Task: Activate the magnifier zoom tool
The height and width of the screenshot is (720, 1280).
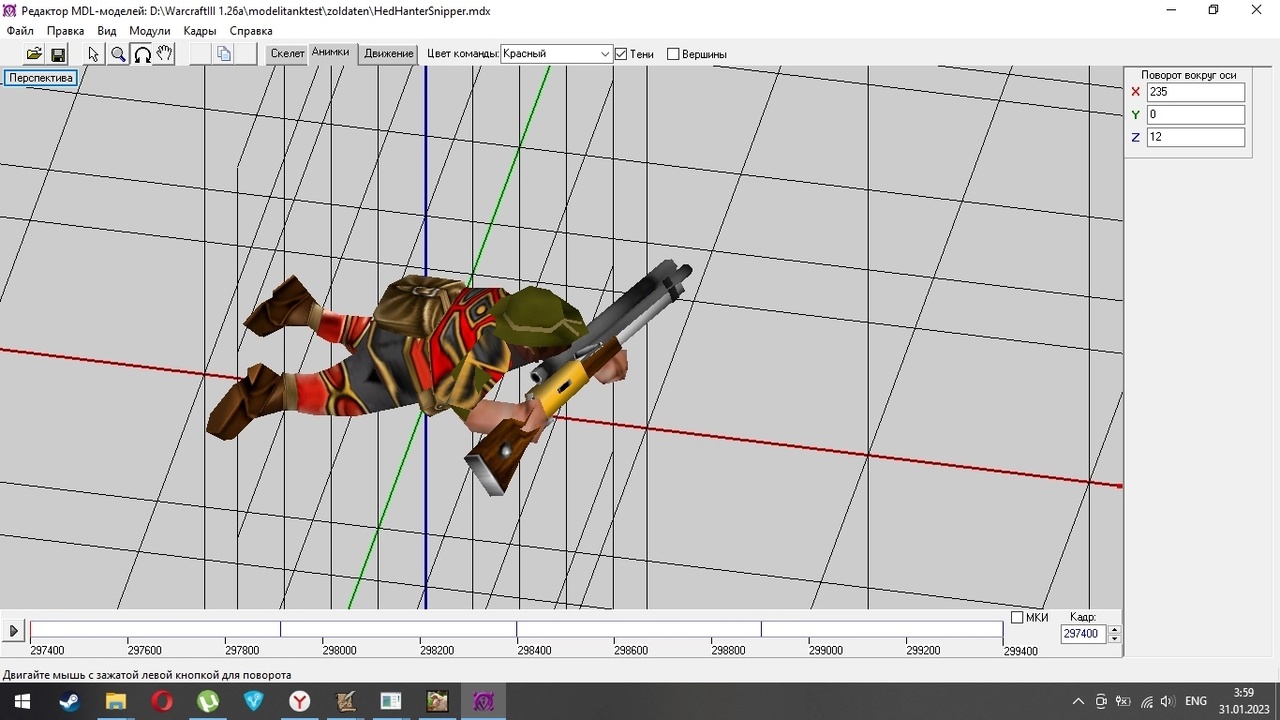Action: 118,54
